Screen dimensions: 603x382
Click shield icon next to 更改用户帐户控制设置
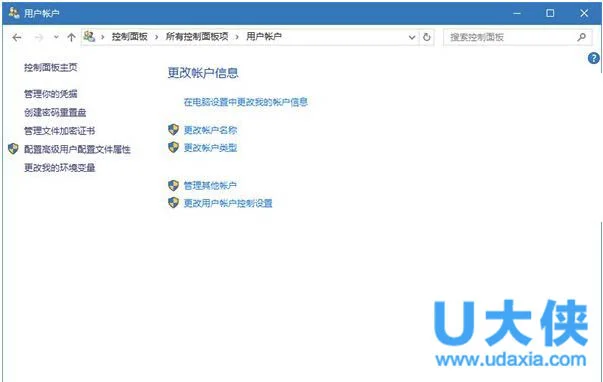(173, 202)
